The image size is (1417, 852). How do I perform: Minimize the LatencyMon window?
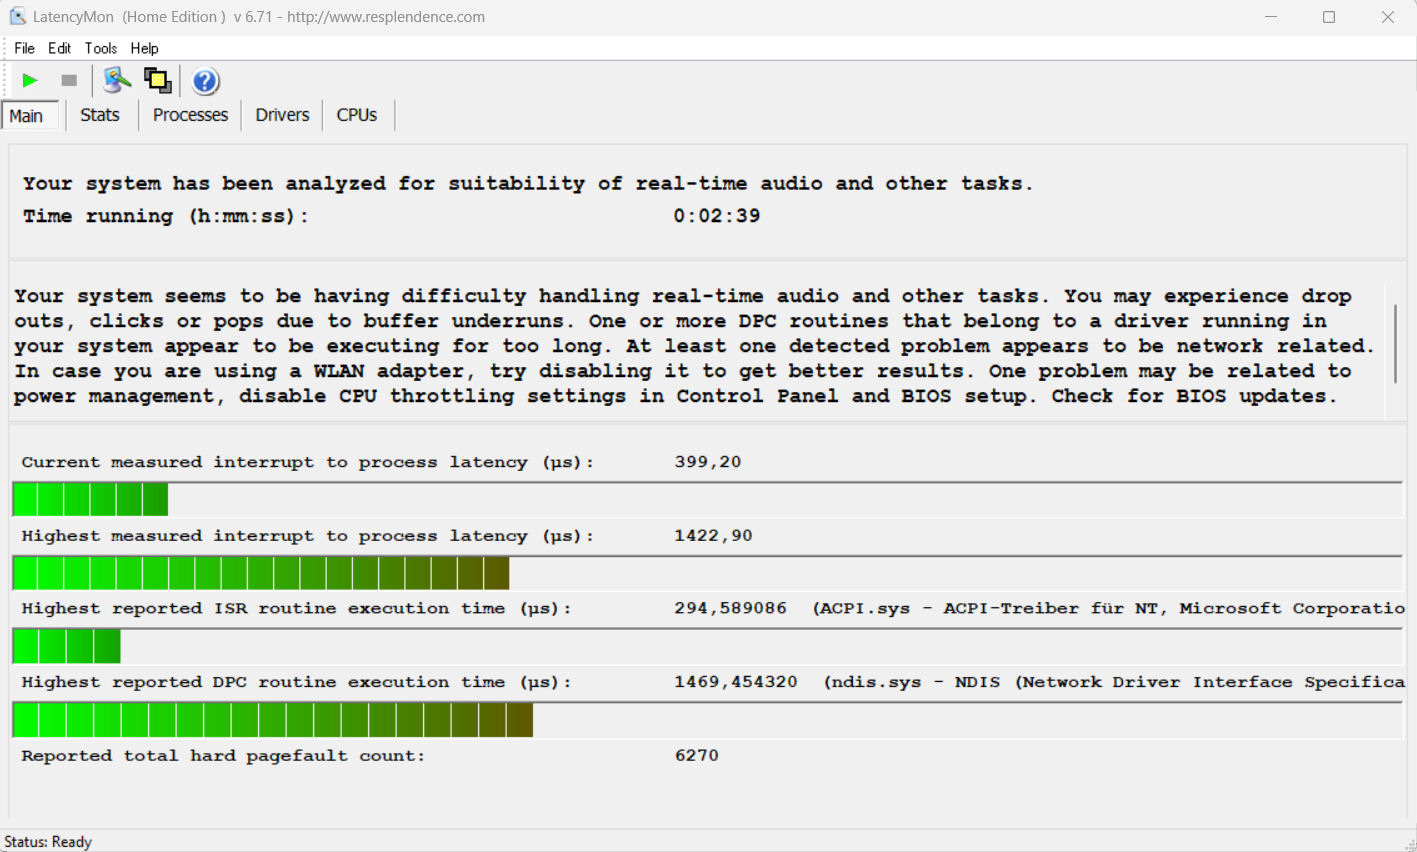click(1271, 17)
